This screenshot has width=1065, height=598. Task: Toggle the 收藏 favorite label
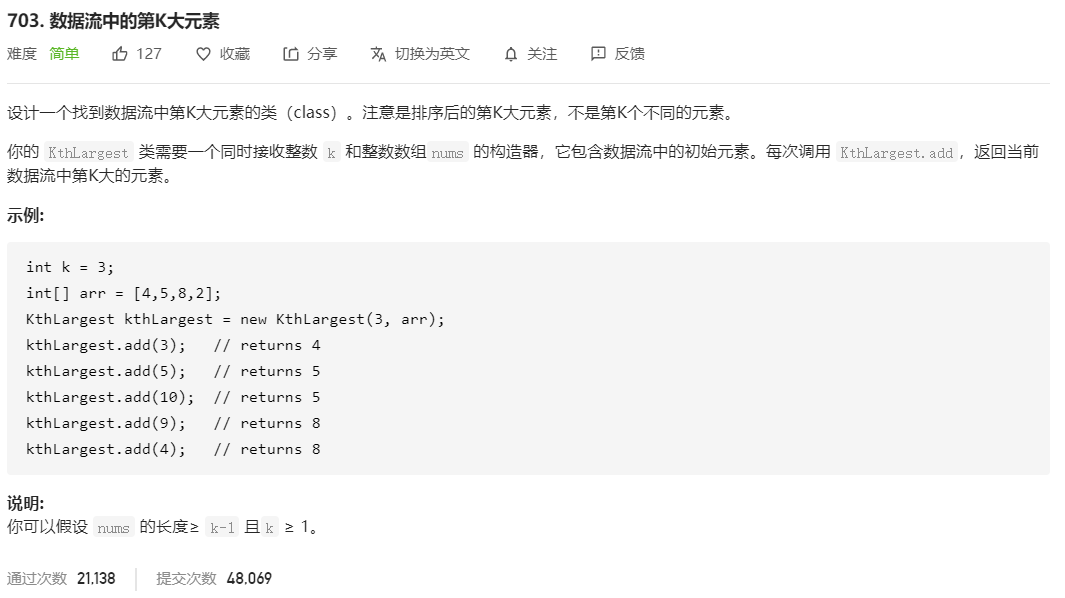pyautogui.click(x=235, y=54)
